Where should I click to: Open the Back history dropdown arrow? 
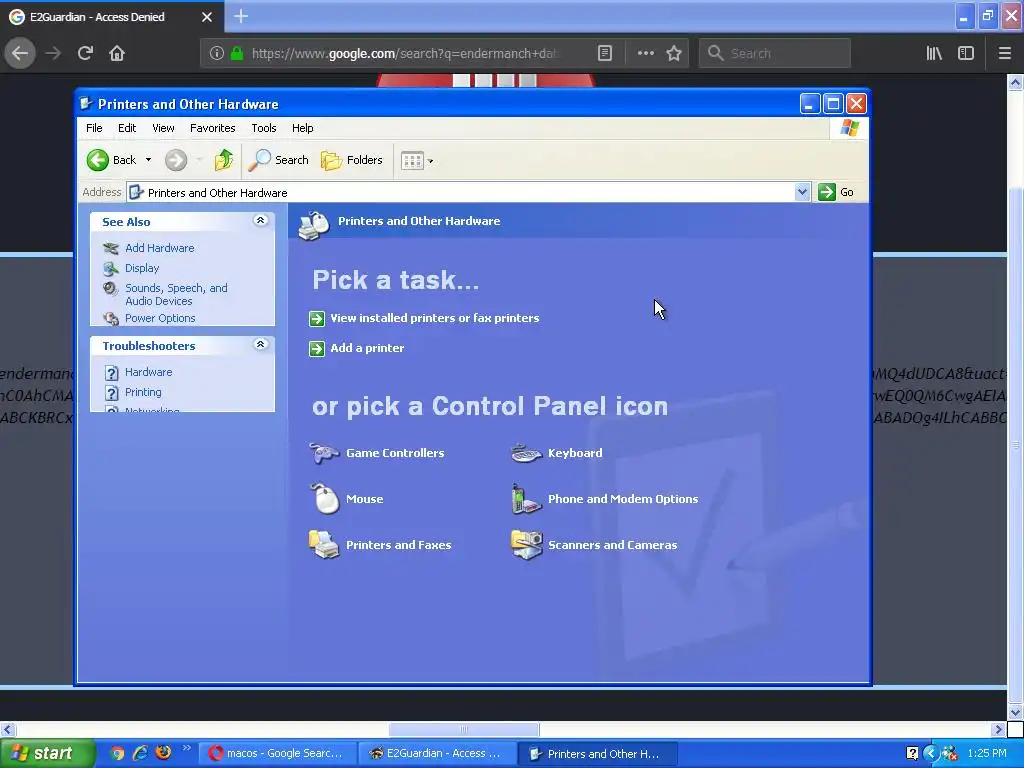point(148,160)
